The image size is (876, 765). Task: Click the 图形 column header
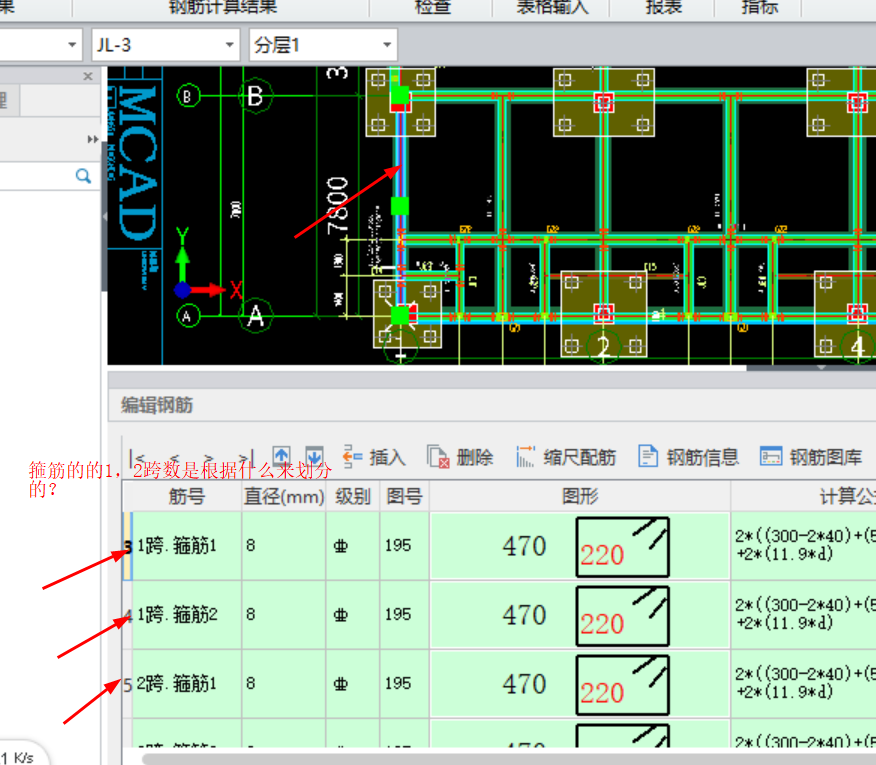[x=580, y=496]
